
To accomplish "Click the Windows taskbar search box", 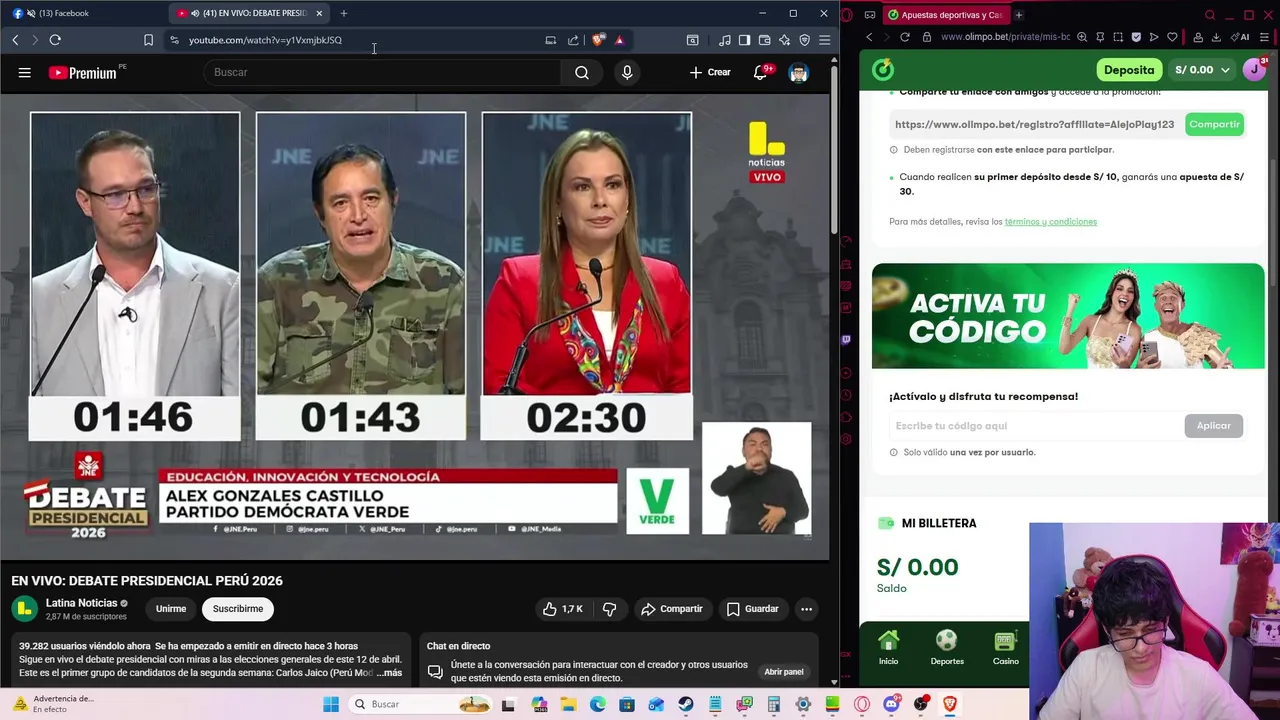I will pyautogui.click(x=420, y=704).
